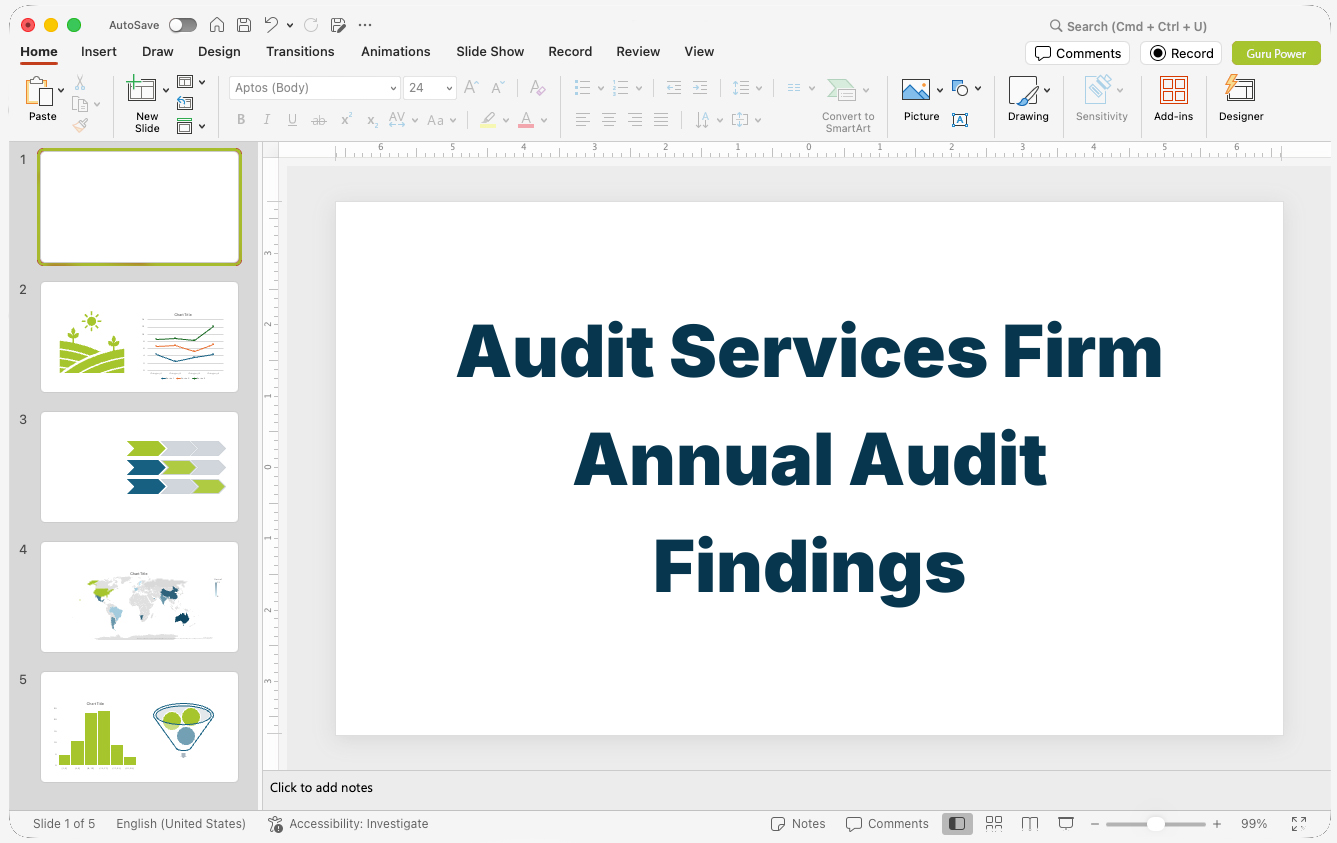Clear all formatting with eraser icon

(x=538, y=88)
